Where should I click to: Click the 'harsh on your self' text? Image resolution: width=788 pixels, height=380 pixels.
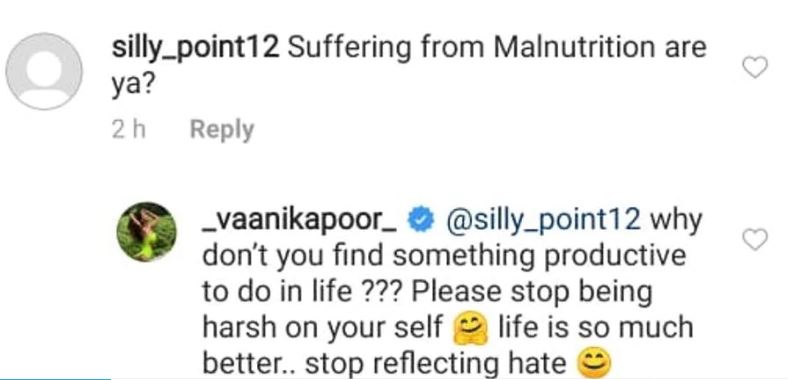[323, 330]
